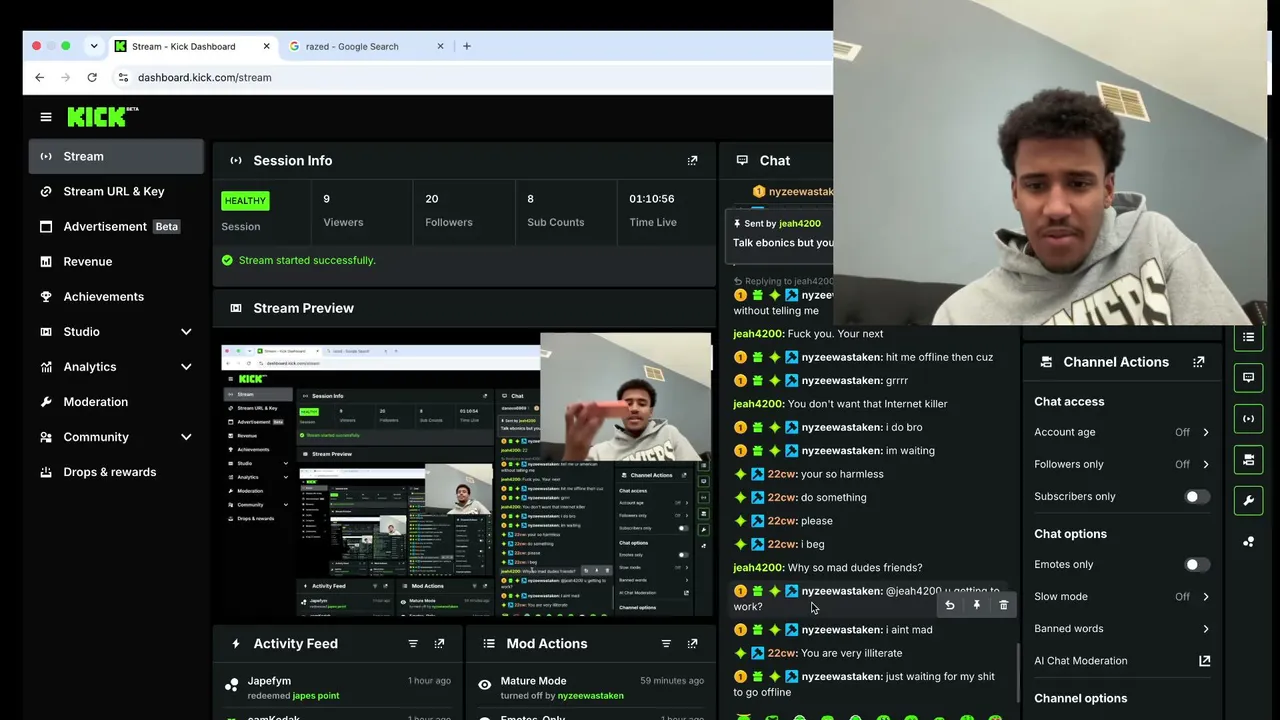Click the 01:10:56 Time Live value
This screenshot has width=1280, height=720.
tap(652, 199)
